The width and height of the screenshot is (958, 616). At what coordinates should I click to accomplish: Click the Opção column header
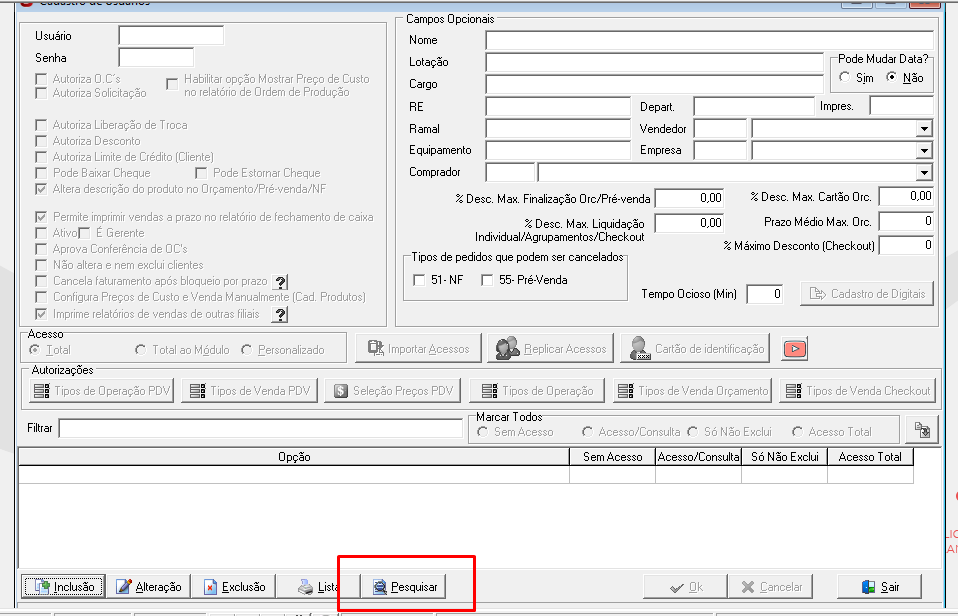click(294, 457)
